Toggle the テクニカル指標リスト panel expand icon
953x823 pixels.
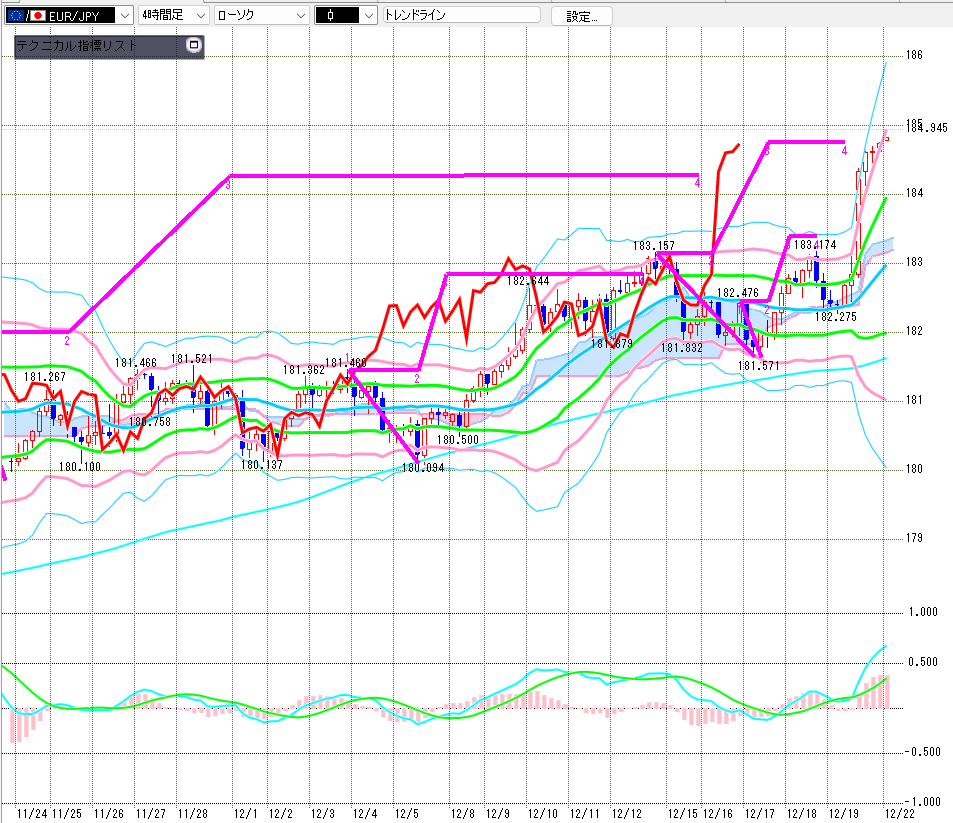click(x=194, y=45)
